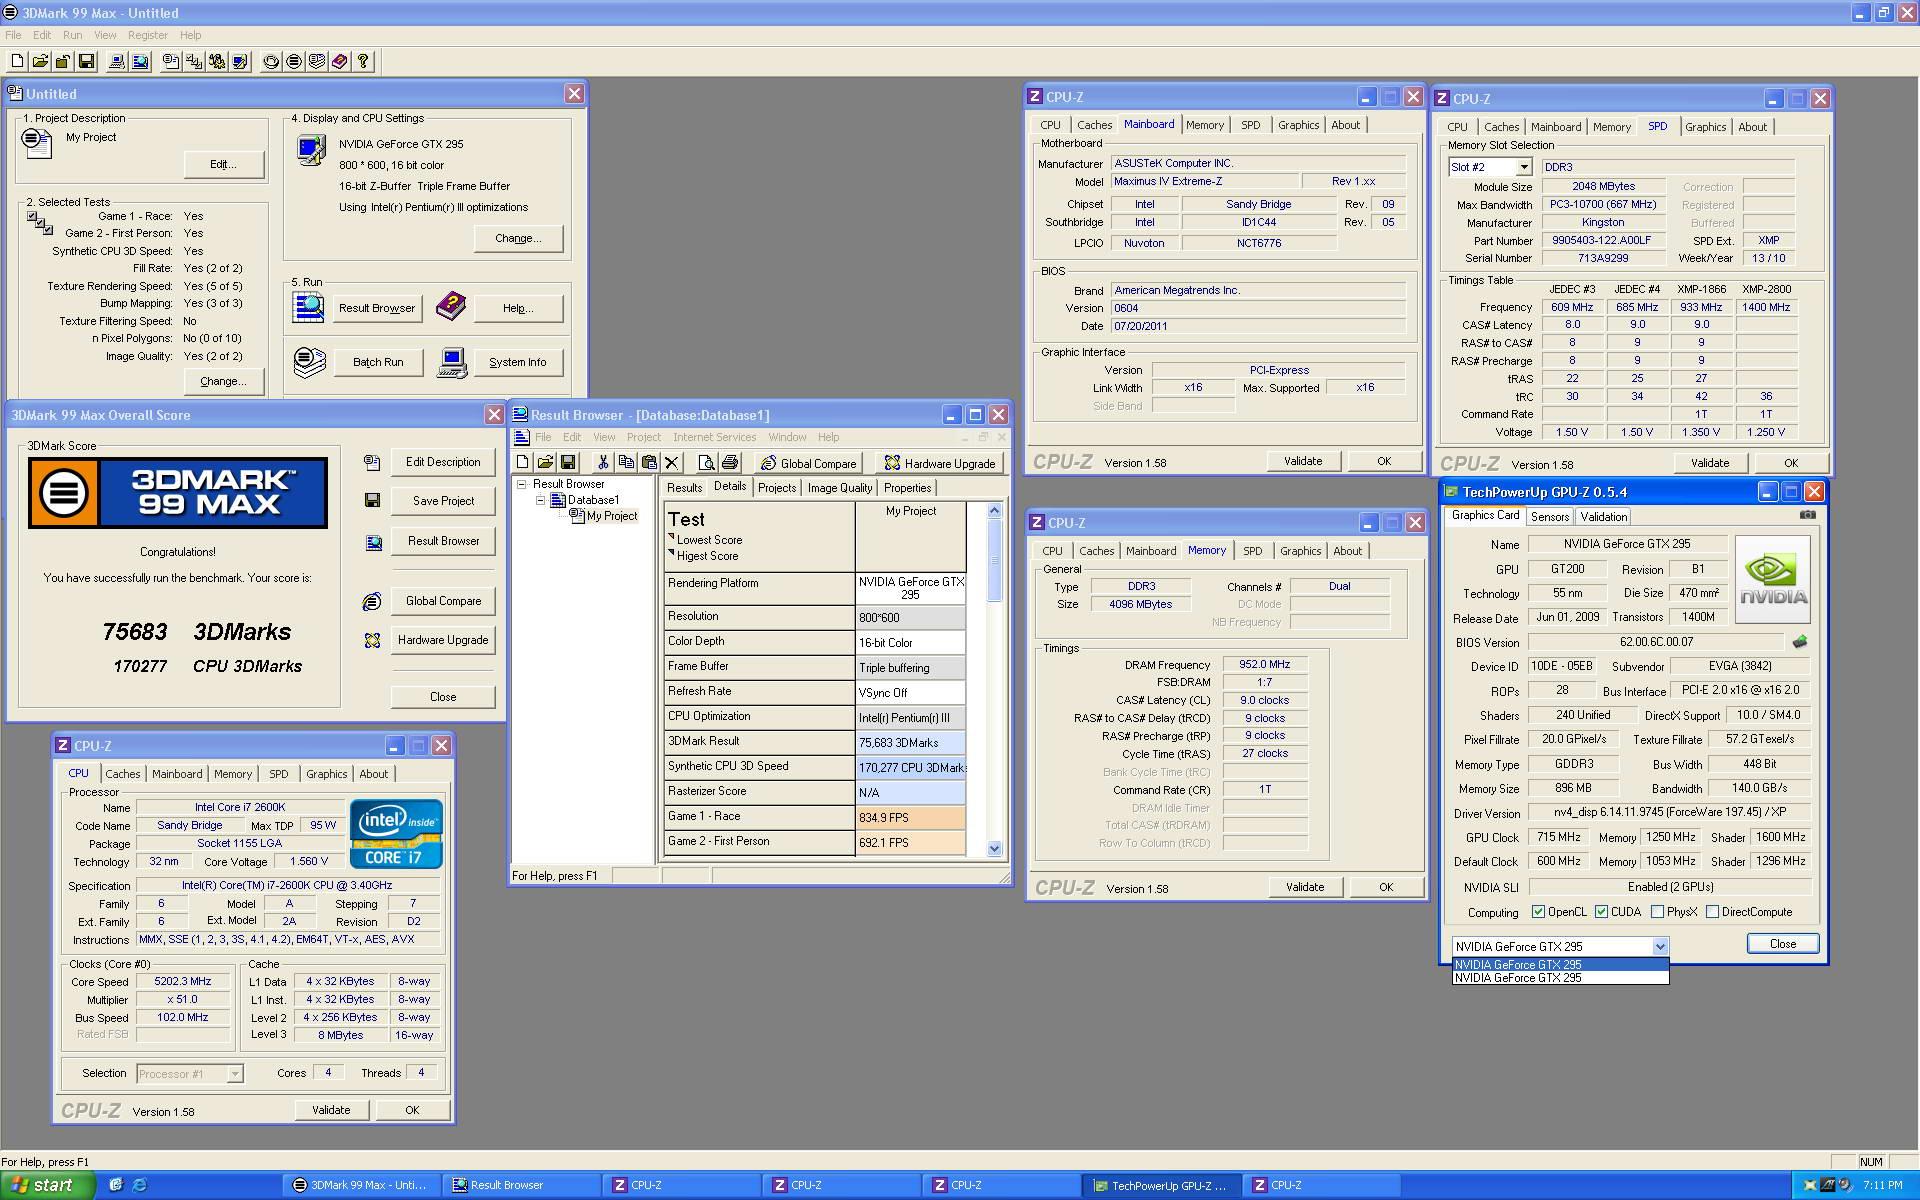The height and width of the screenshot is (1200, 1920).
Task: Click the question mark icon in 3DMark toolbar
Action: [363, 62]
